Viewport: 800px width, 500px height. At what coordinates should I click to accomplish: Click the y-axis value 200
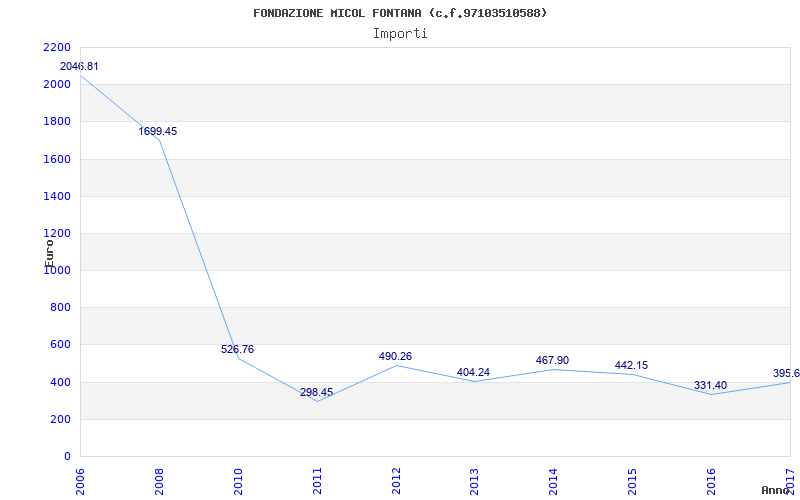60,419
